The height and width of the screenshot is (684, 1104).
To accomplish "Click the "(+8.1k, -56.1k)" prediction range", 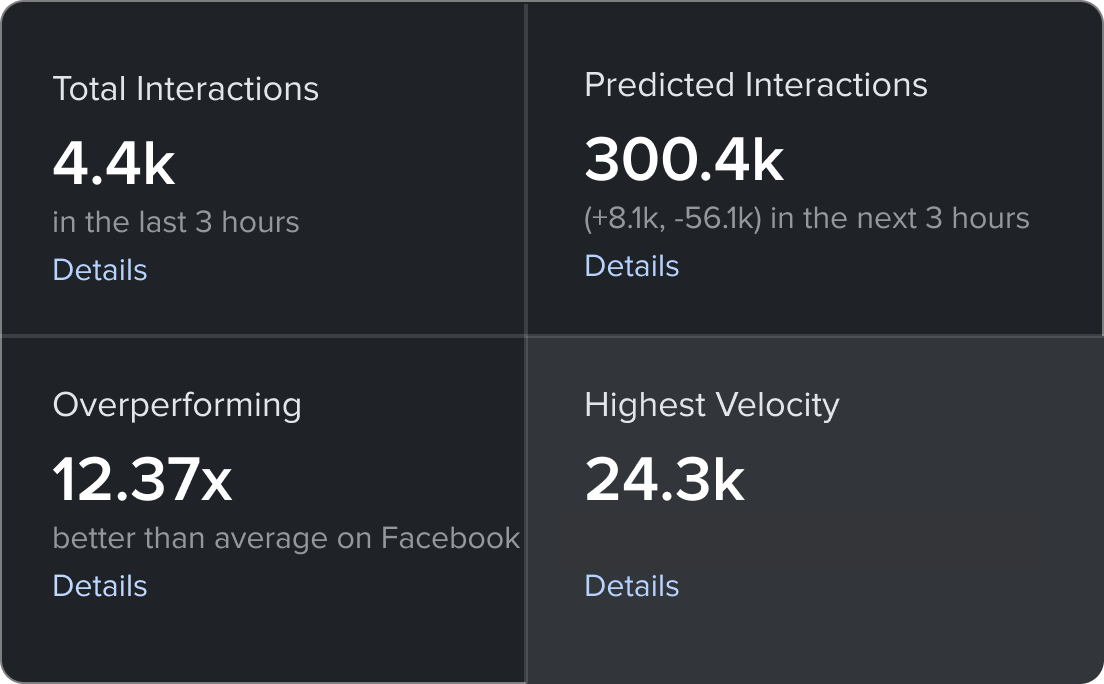I will 673,218.
